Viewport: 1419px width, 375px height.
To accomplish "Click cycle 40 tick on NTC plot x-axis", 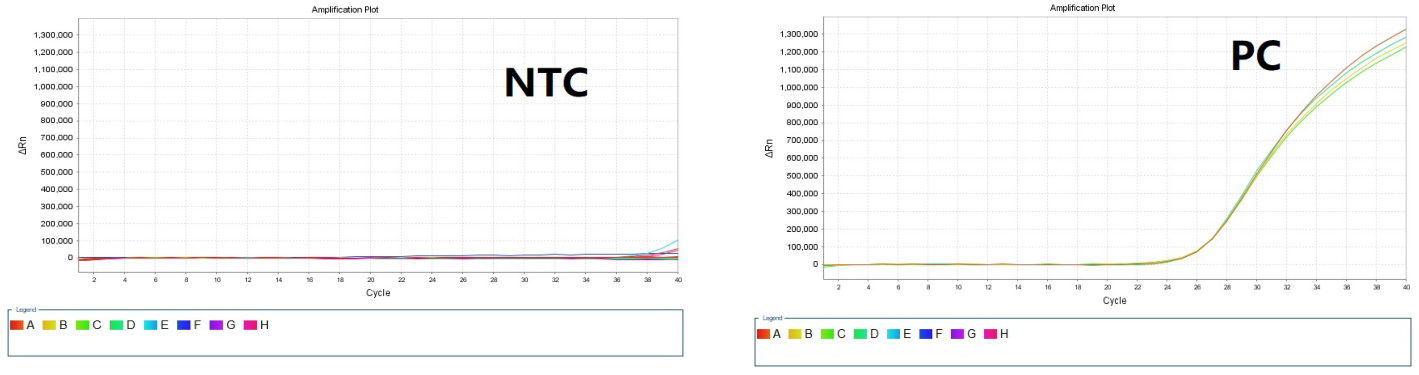I will click(678, 280).
